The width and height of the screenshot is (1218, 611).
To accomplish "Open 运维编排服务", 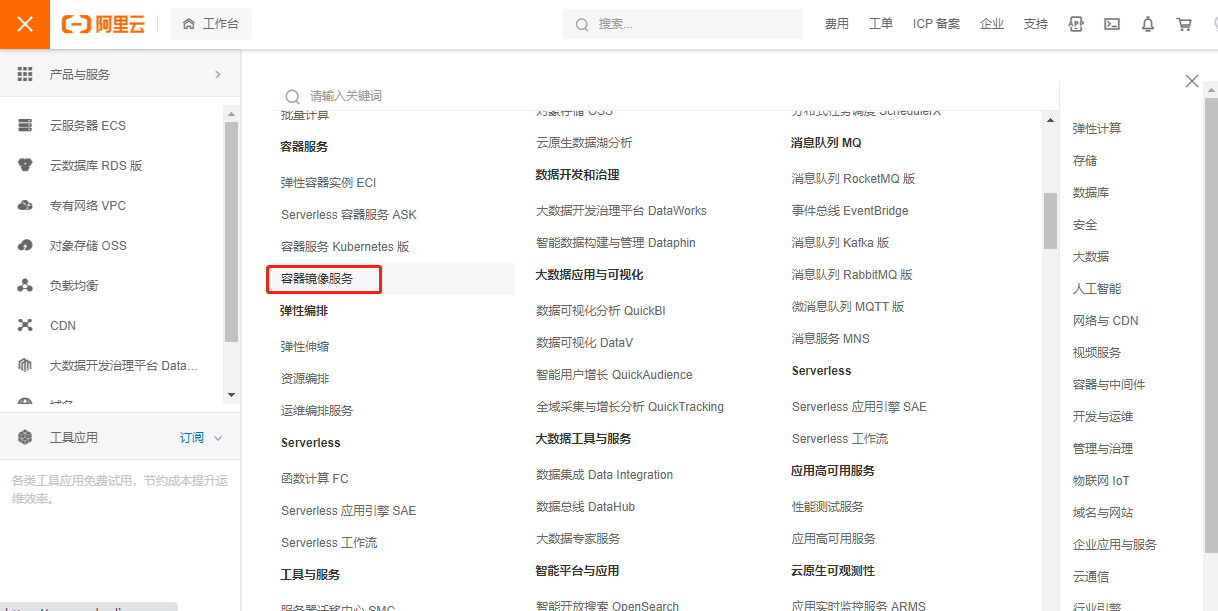I will (317, 410).
